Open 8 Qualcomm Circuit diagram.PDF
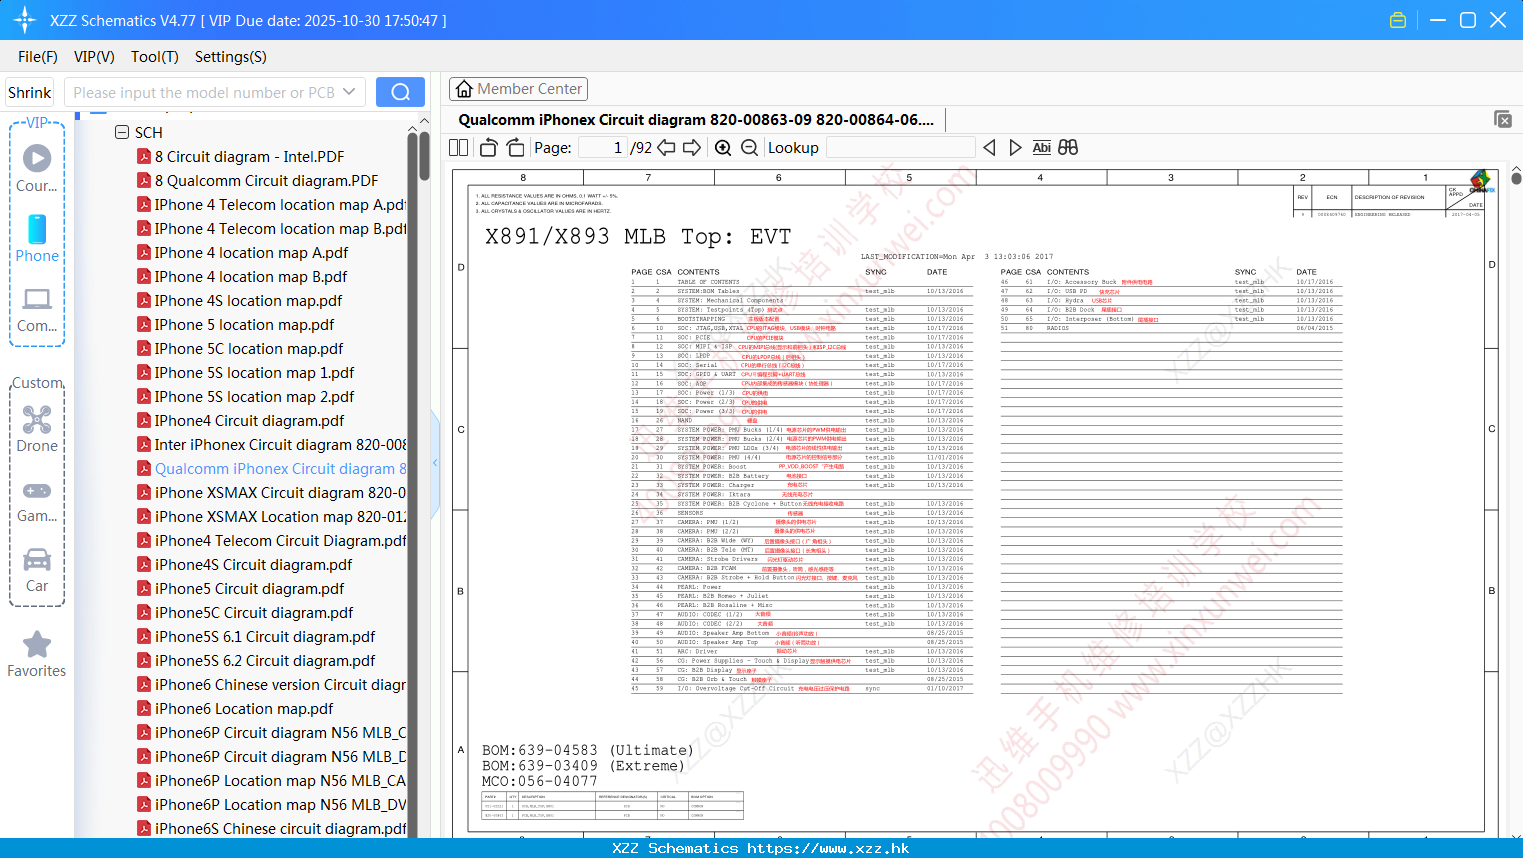This screenshot has height=858, width=1523. [266, 180]
